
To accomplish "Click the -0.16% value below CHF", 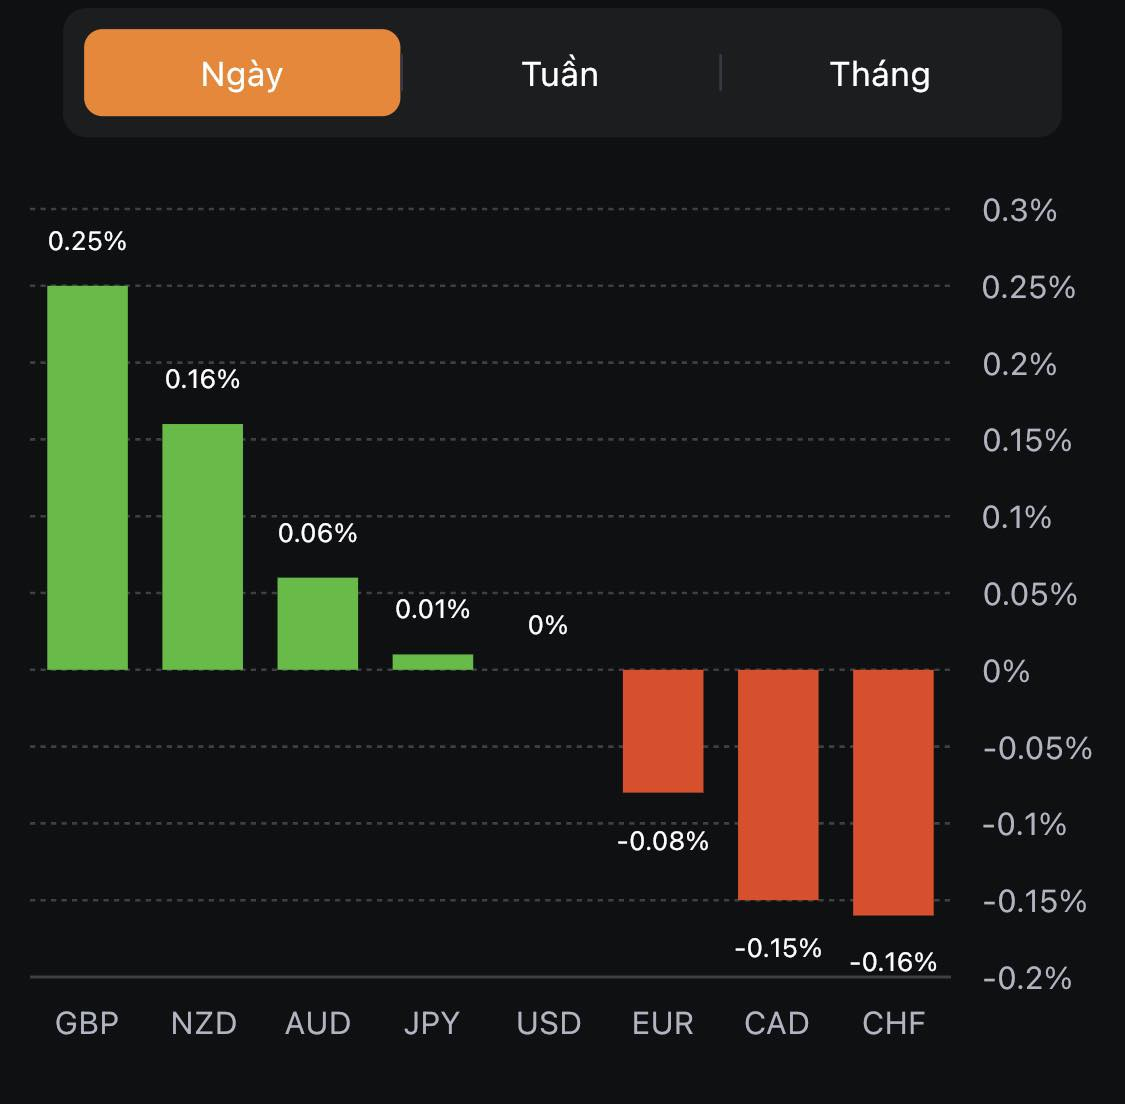I will 893,962.
